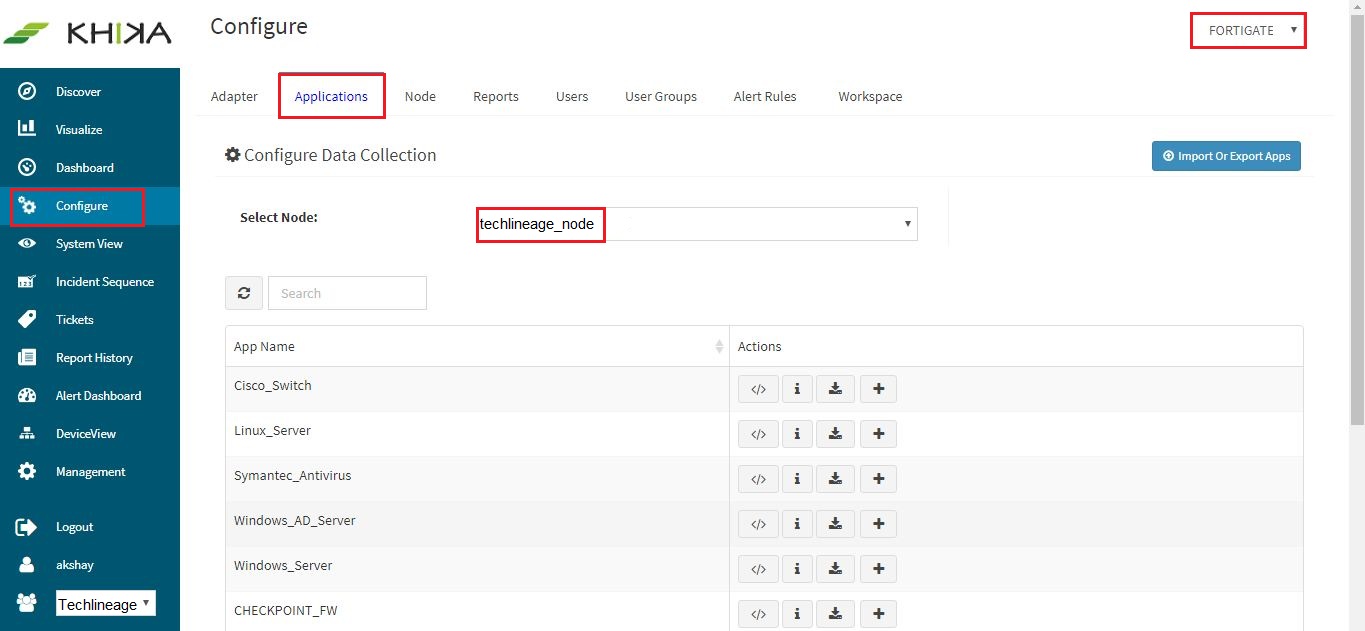Screen dimensions: 1365x631
Task: Click plus icon for Windows_Server
Action: (878, 569)
